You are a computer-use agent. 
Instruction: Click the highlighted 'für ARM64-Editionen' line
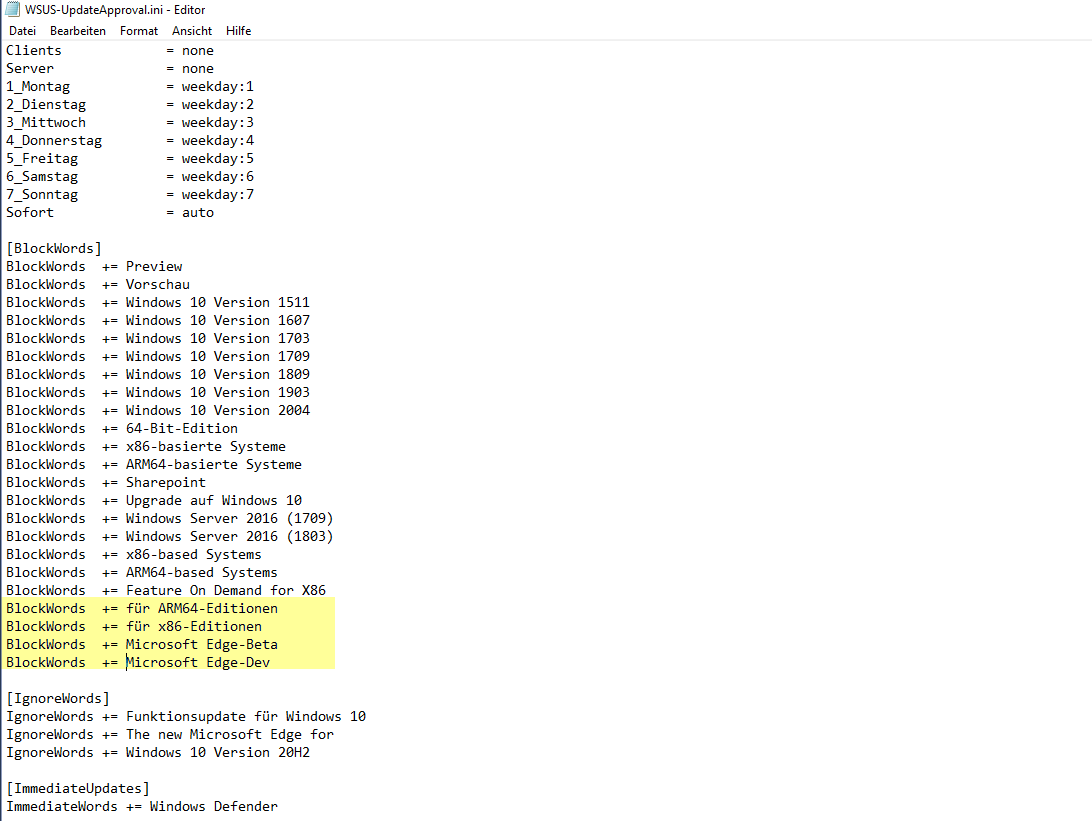click(x=142, y=609)
